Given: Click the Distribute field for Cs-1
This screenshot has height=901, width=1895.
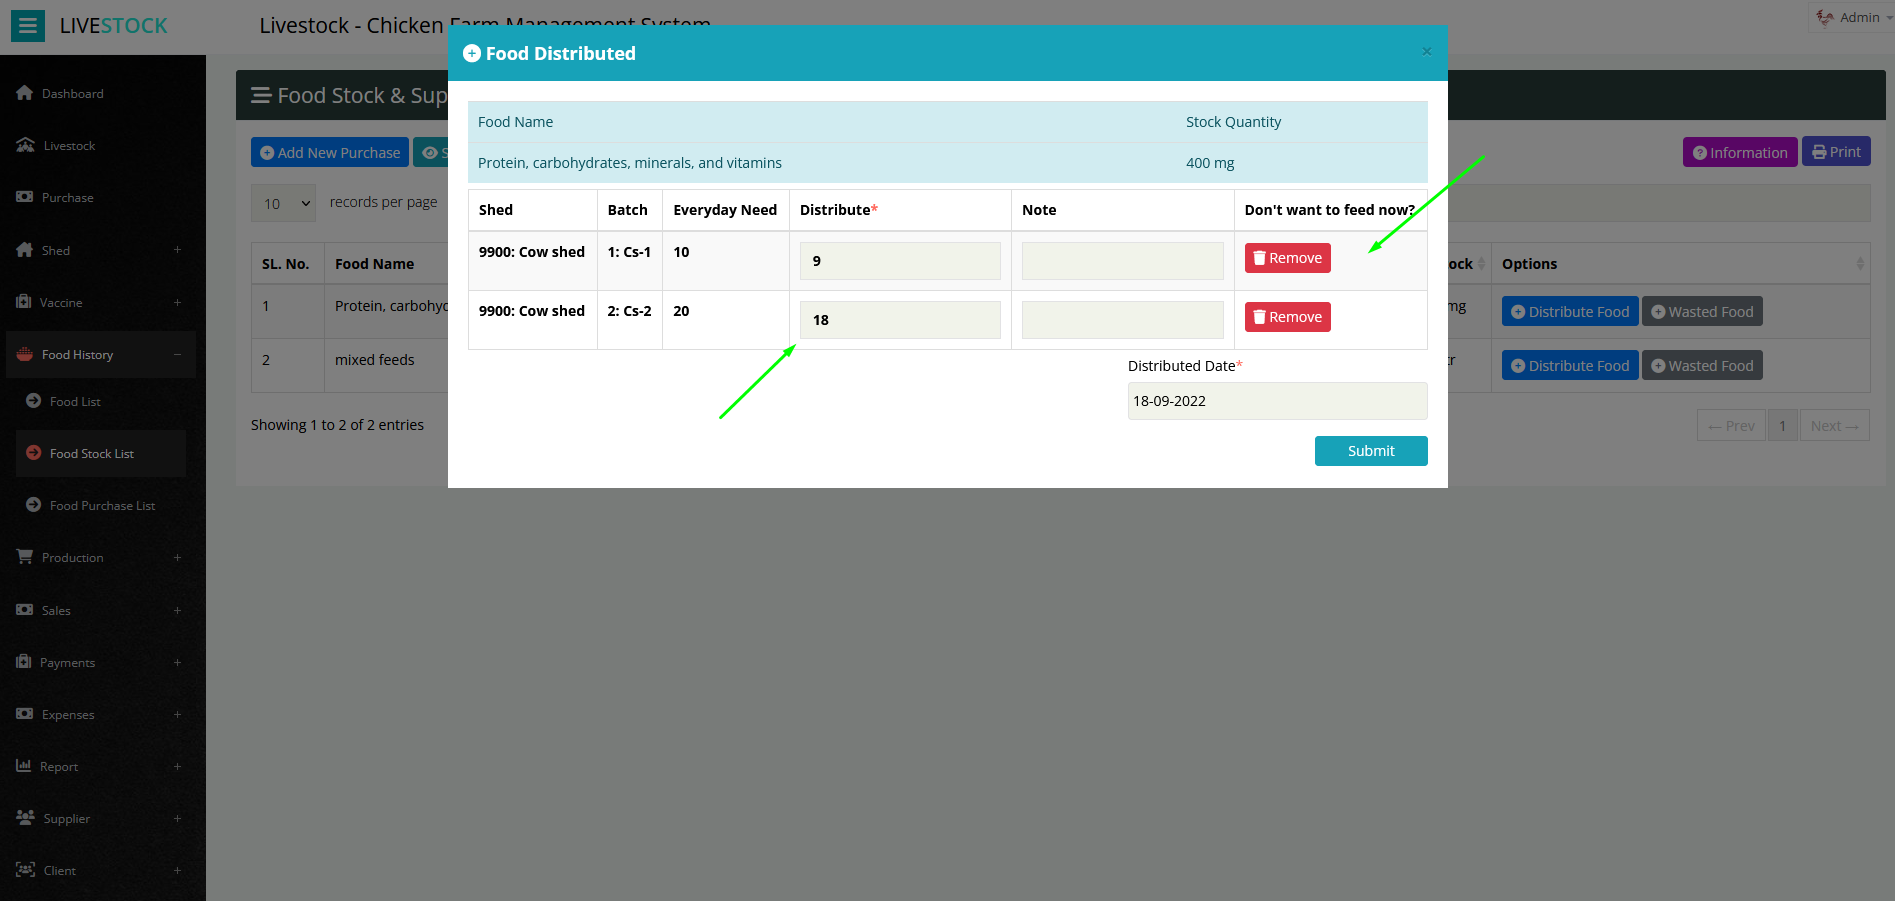Looking at the screenshot, I should pyautogui.click(x=899, y=261).
